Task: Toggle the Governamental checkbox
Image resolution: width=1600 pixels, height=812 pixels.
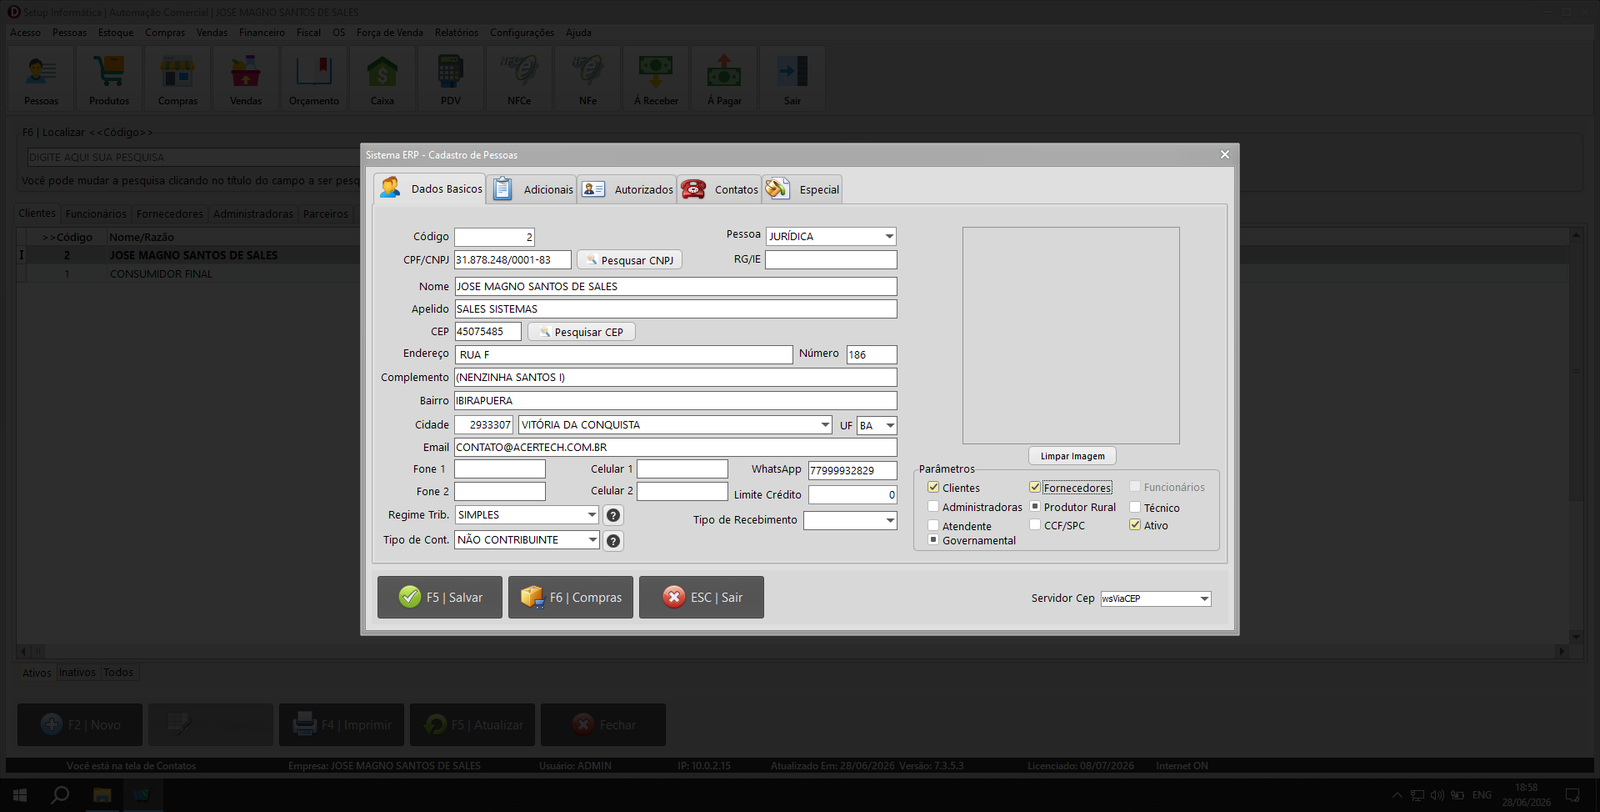Action: [933, 539]
